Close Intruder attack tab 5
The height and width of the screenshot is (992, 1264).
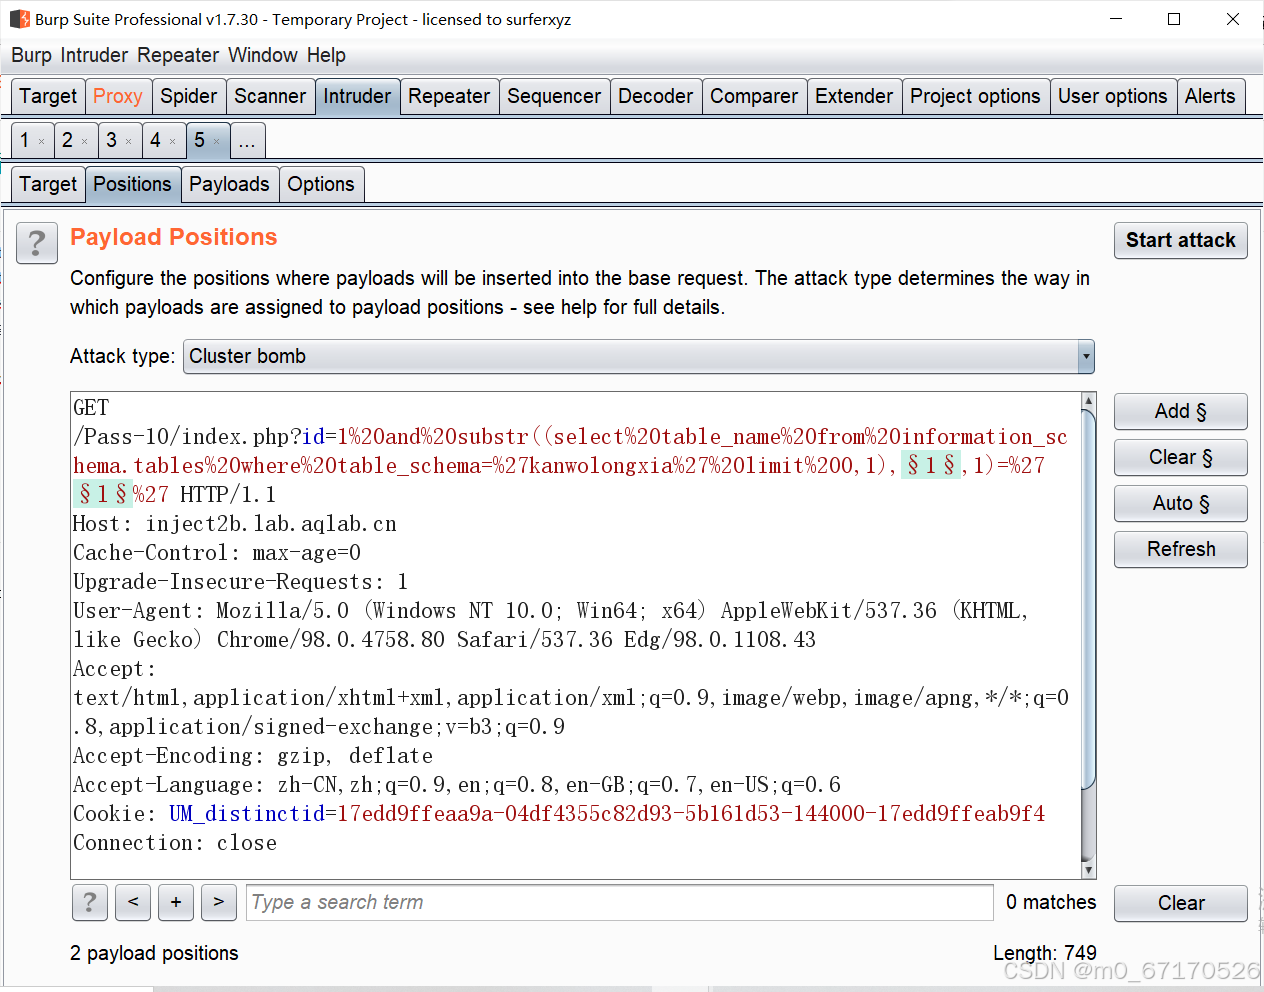coord(217,142)
